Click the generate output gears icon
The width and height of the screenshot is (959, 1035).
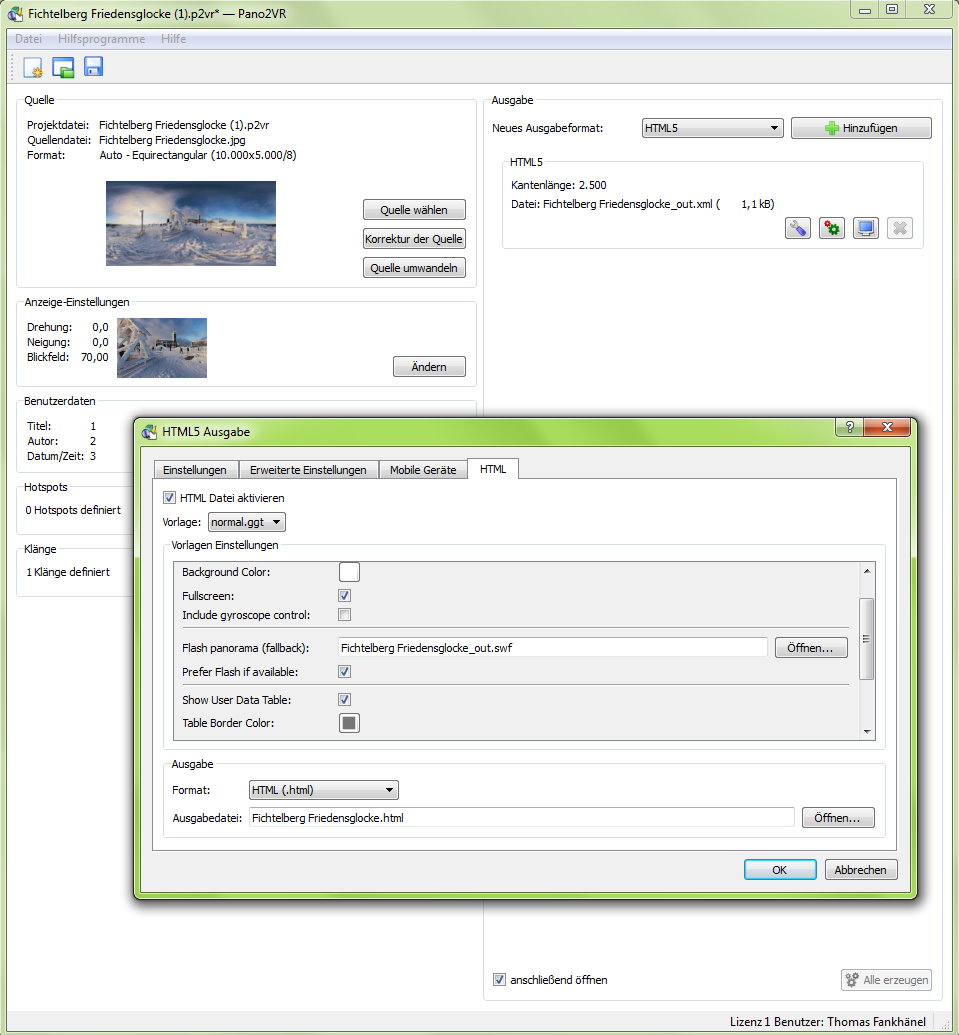coord(831,228)
